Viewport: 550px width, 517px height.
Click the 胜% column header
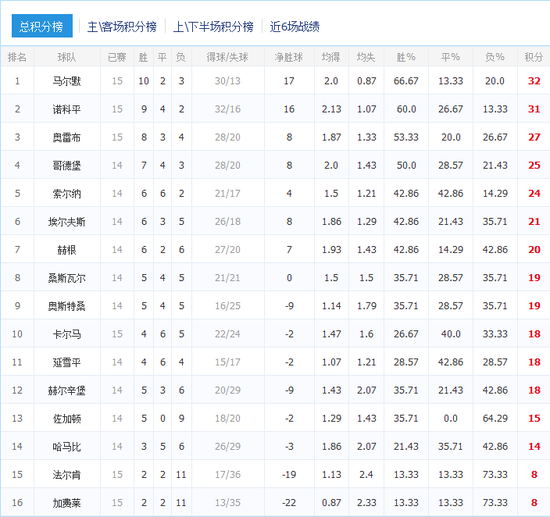406,57
